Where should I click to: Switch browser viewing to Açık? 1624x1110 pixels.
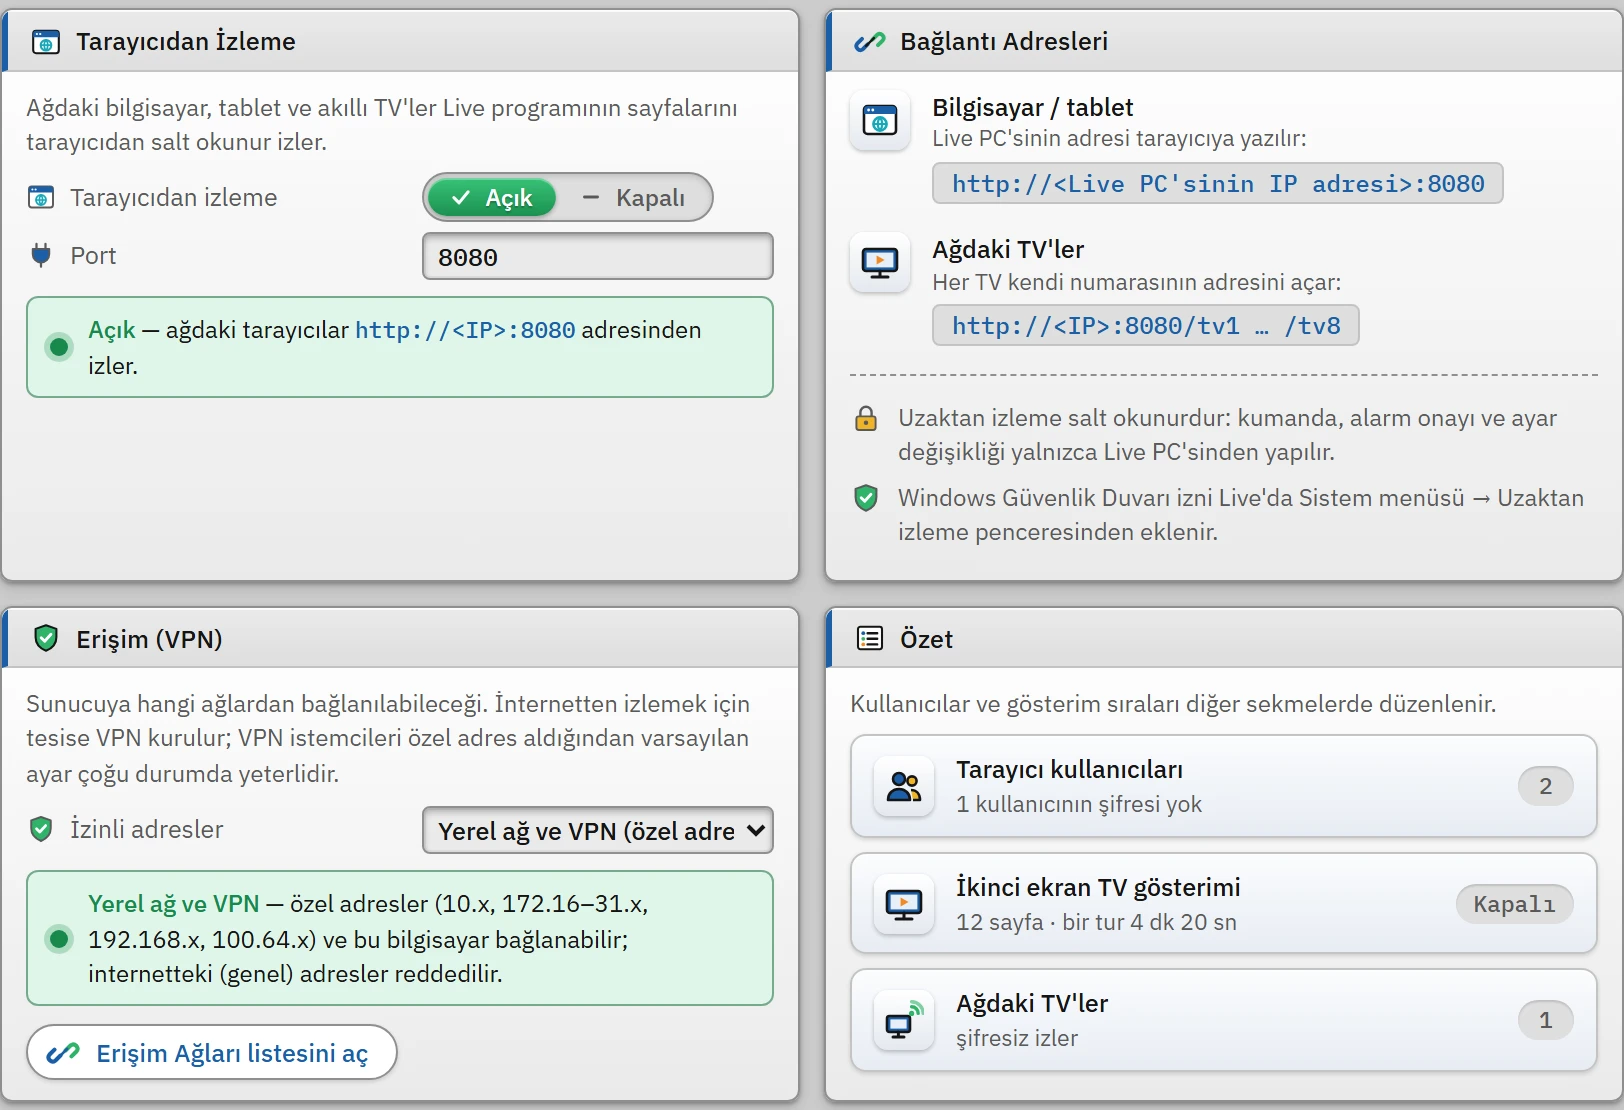coord(493,198)
